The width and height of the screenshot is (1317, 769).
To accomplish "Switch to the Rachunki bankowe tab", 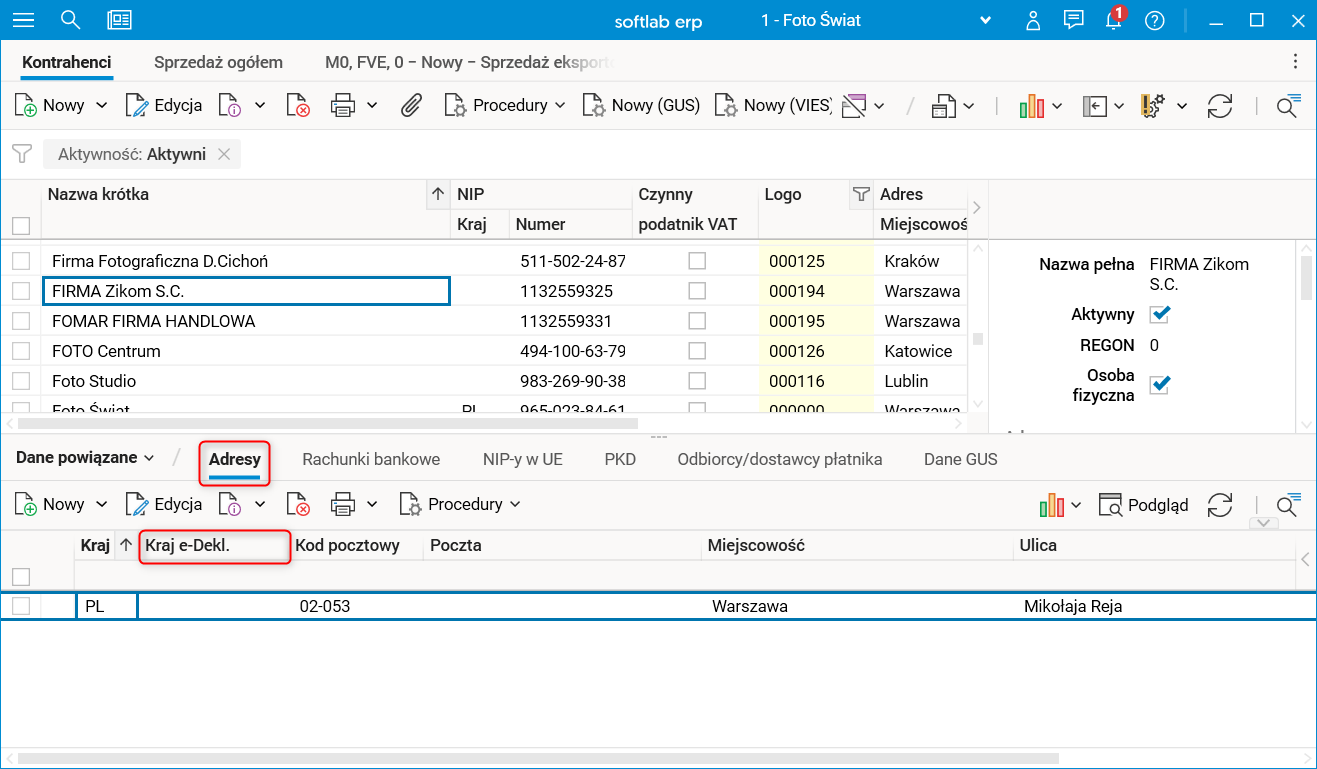I will pos(371,459).
